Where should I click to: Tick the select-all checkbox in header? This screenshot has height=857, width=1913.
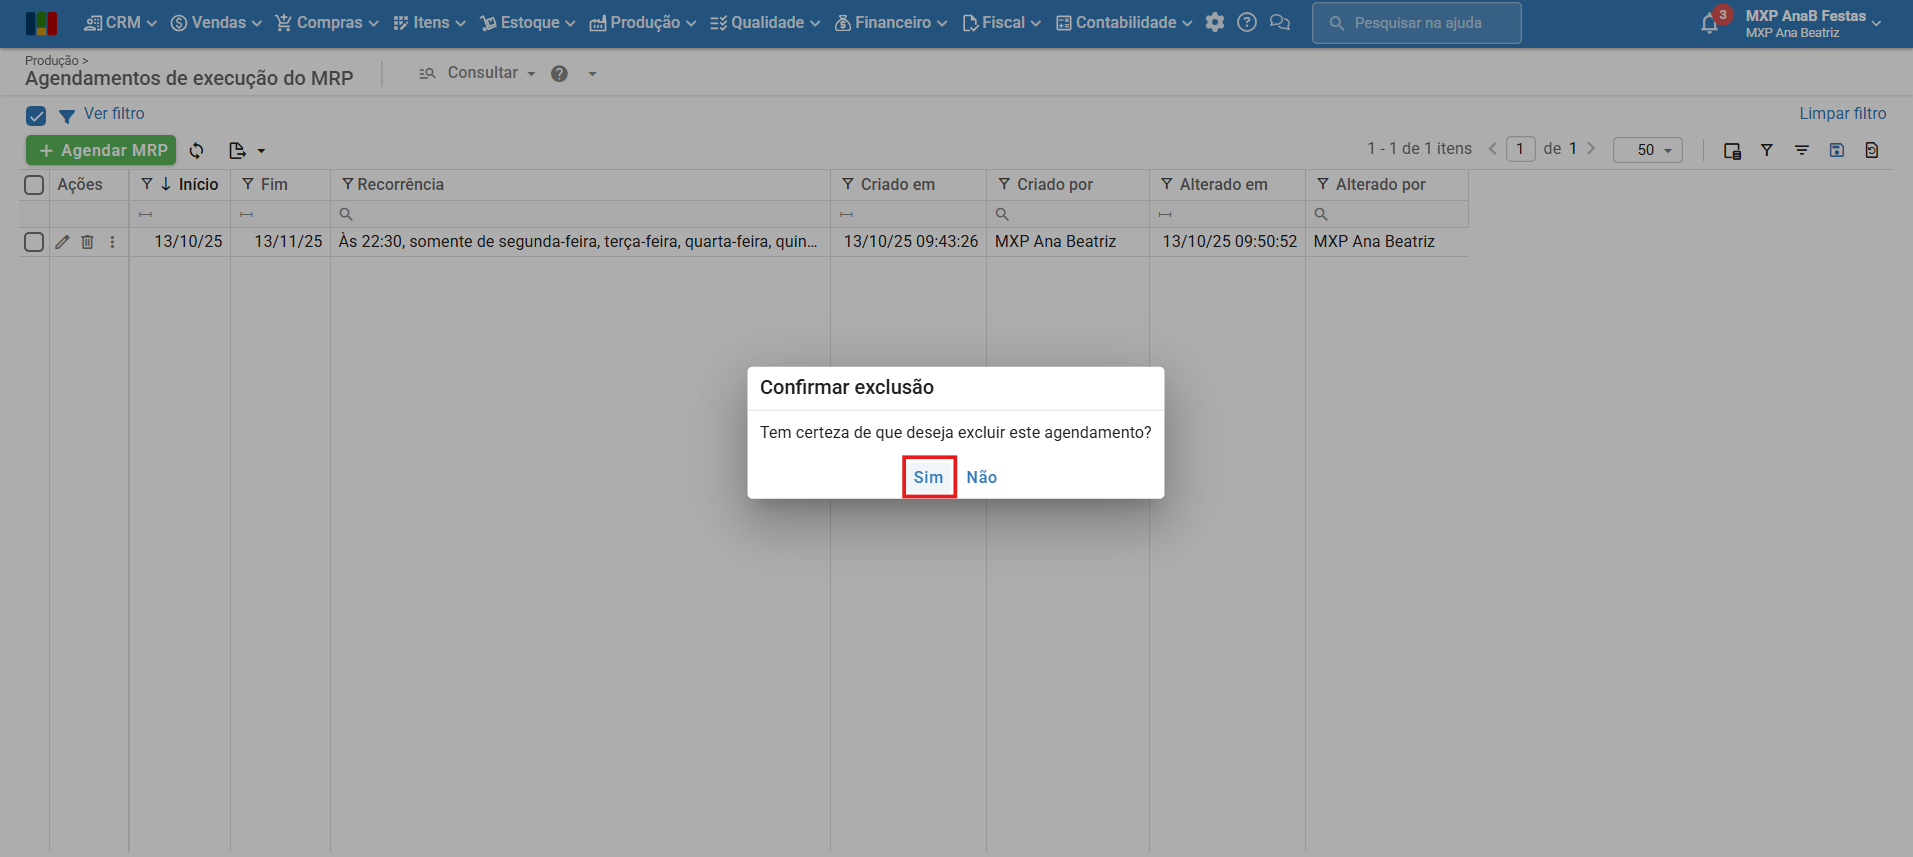[34, 185]
